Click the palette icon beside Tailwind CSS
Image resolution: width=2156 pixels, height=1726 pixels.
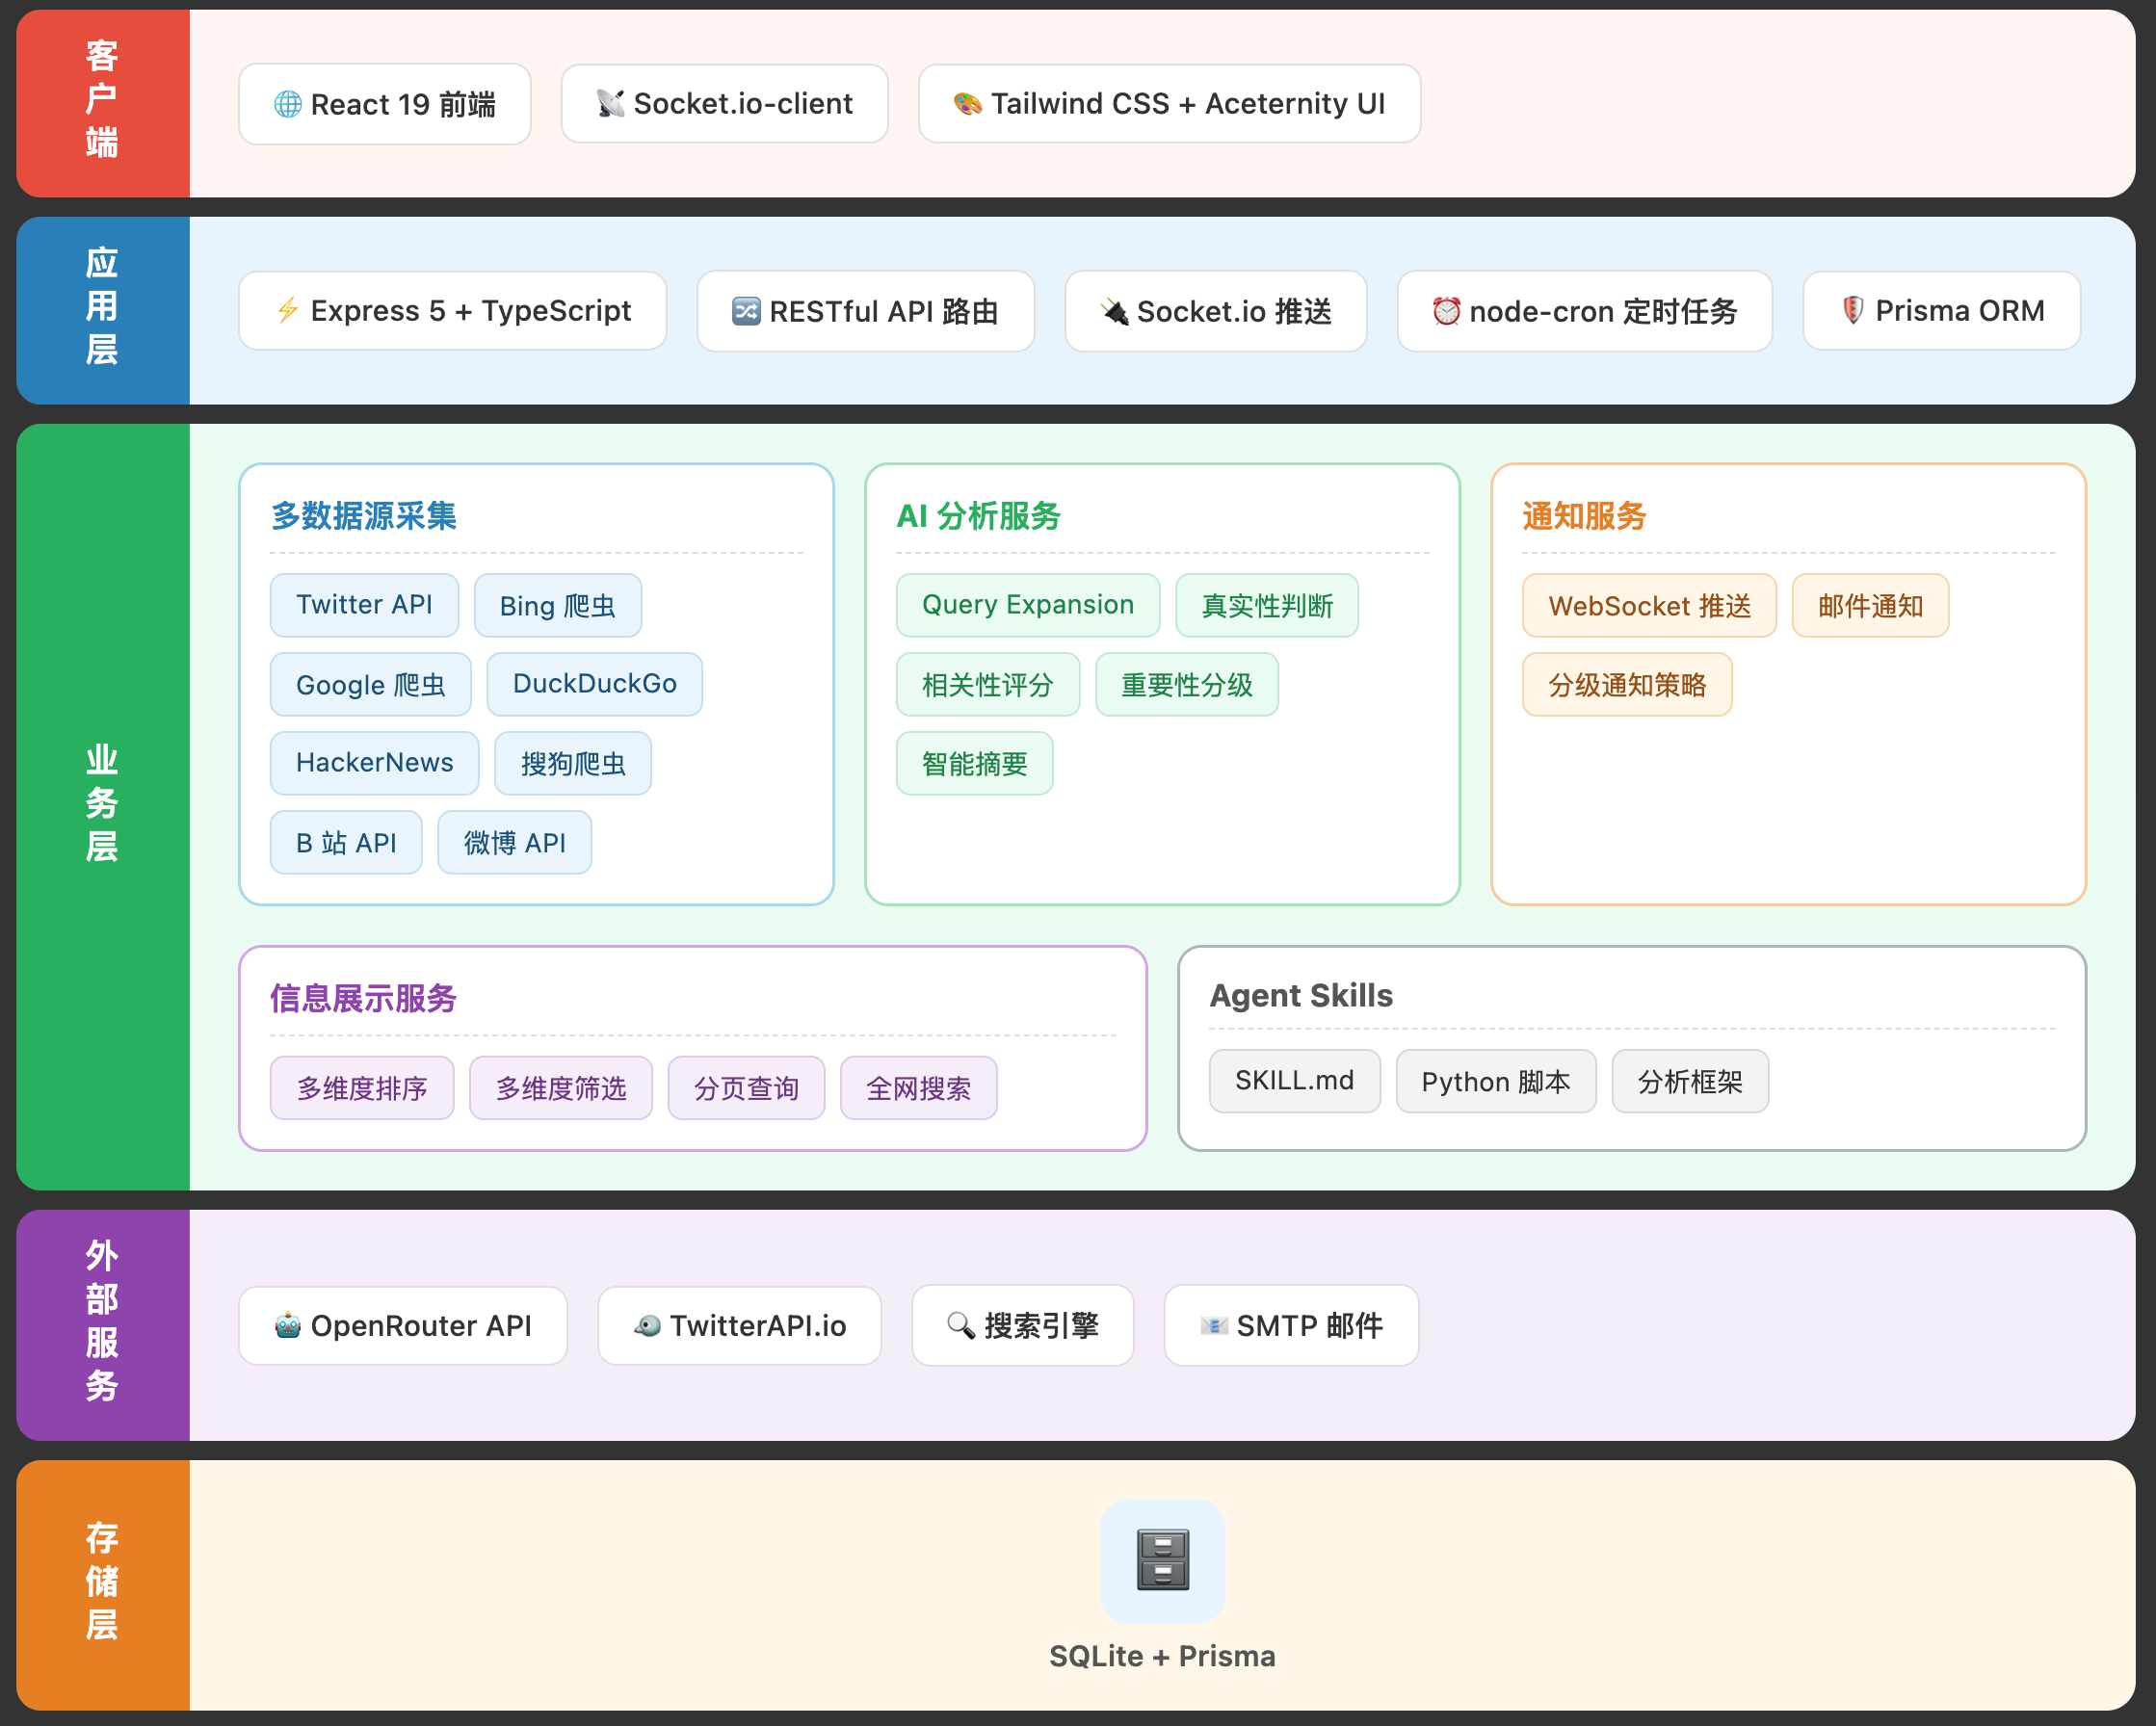[967, 104]
